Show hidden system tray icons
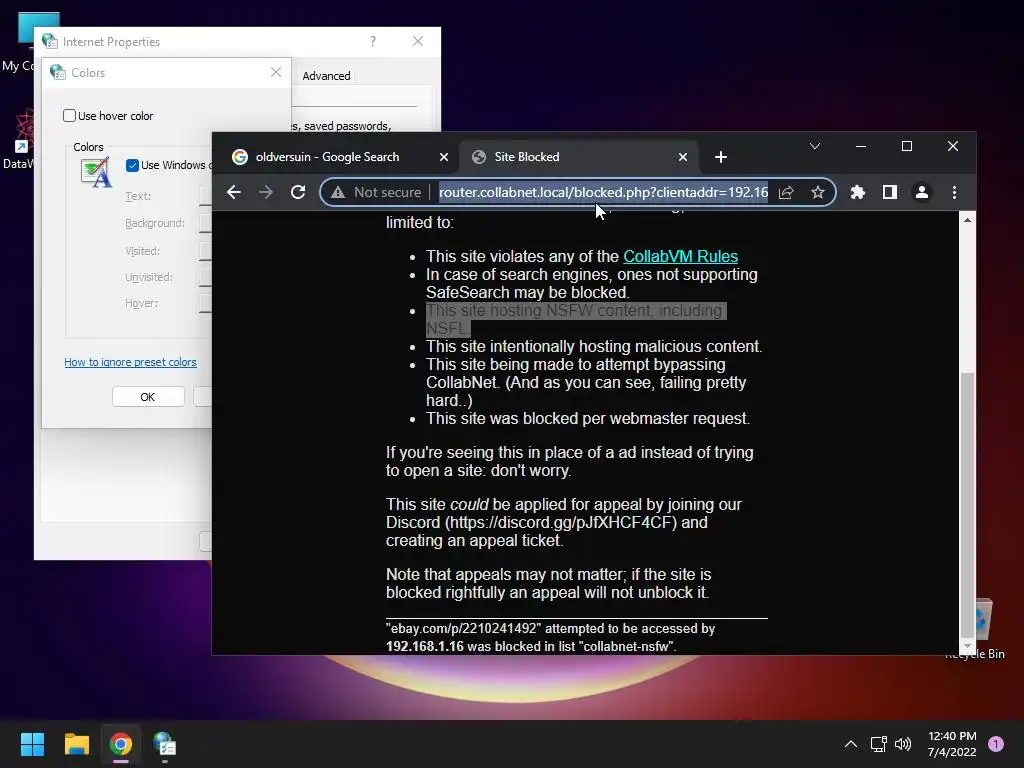1024x768 pixels. (850, 744)
